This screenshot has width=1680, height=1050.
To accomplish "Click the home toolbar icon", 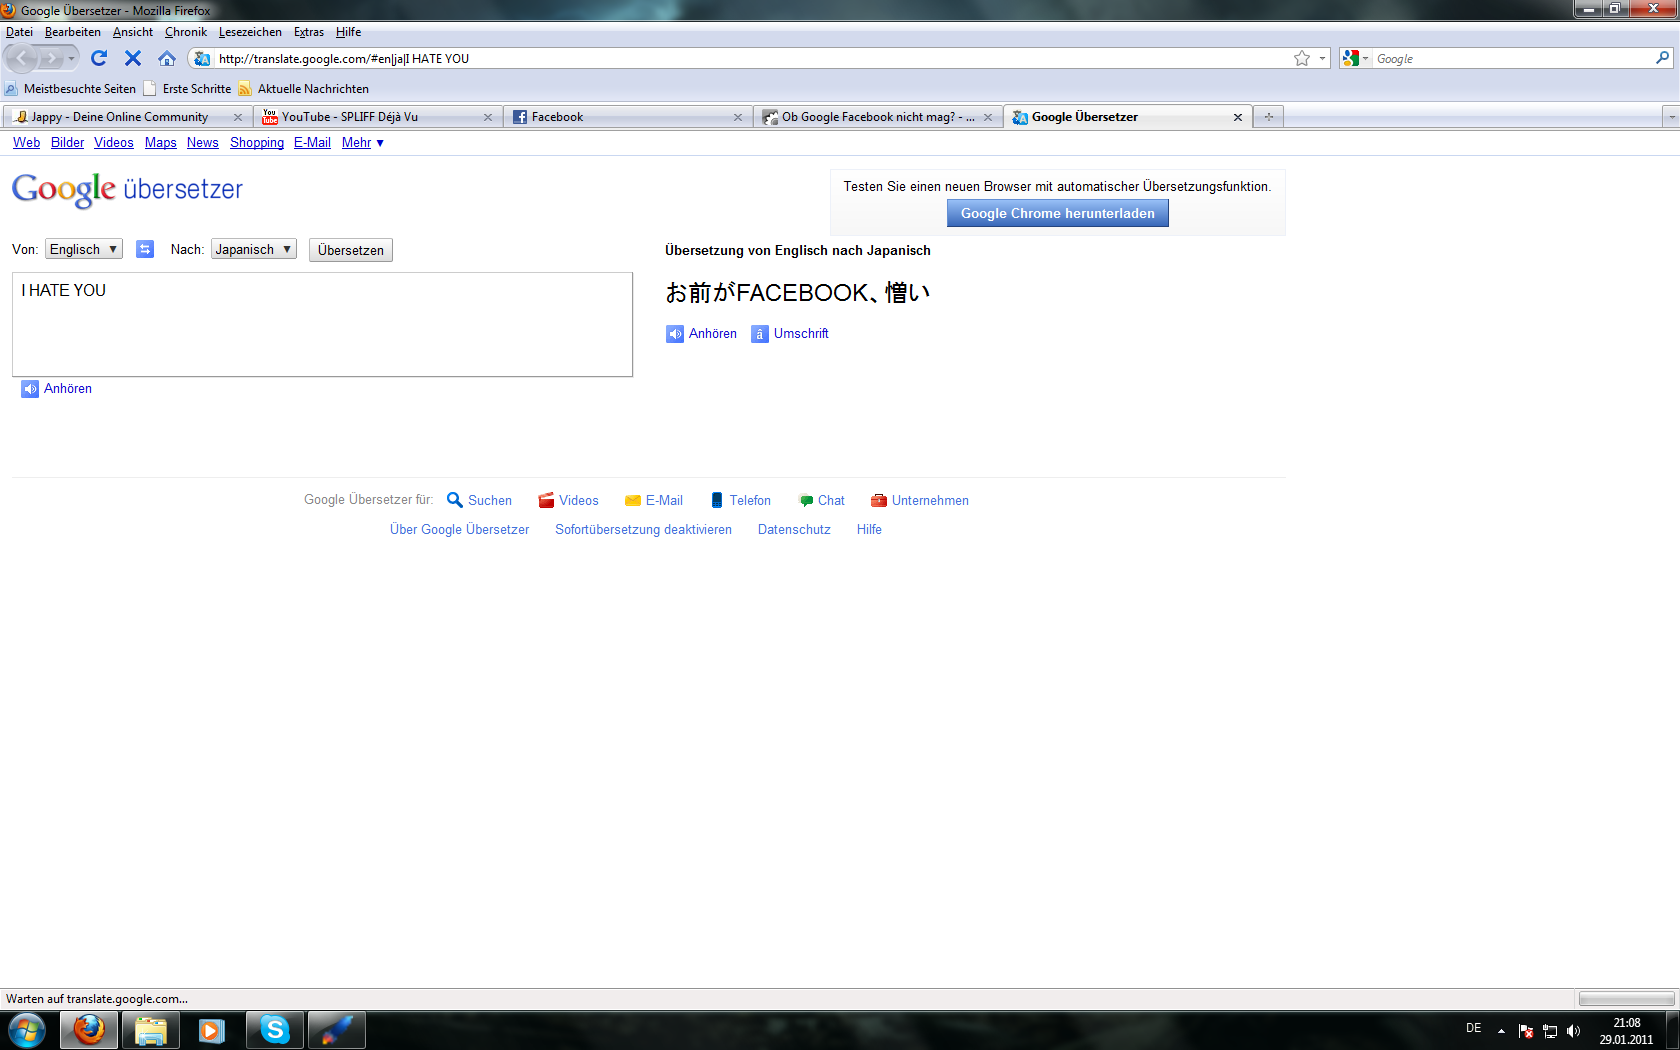I will pos(167,58).
